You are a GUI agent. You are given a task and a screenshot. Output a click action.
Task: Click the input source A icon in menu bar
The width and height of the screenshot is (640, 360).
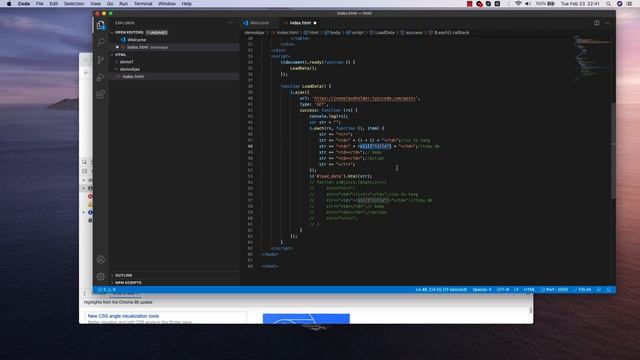tap(497, 4)
